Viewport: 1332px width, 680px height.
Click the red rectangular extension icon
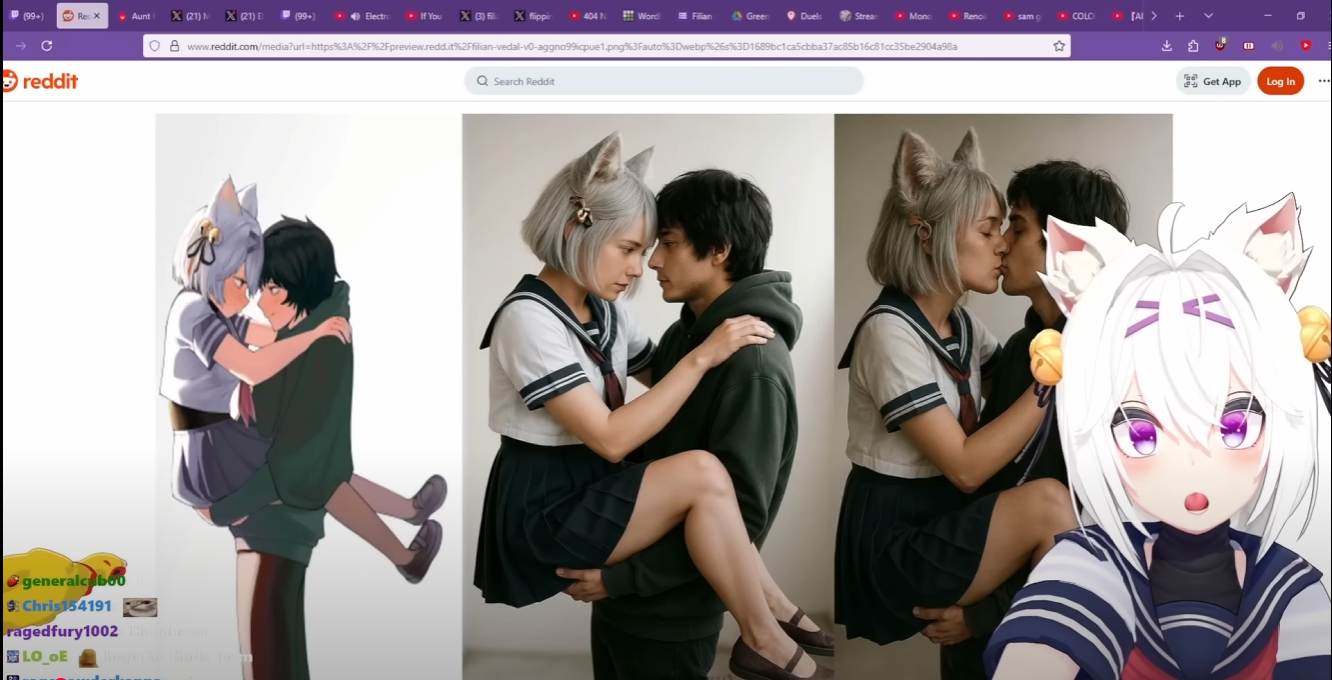(x=1249, y=46)
